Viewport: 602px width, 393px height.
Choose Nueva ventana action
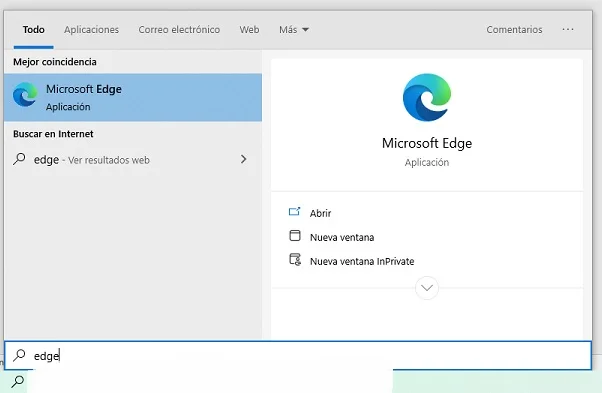pos(342,238)
